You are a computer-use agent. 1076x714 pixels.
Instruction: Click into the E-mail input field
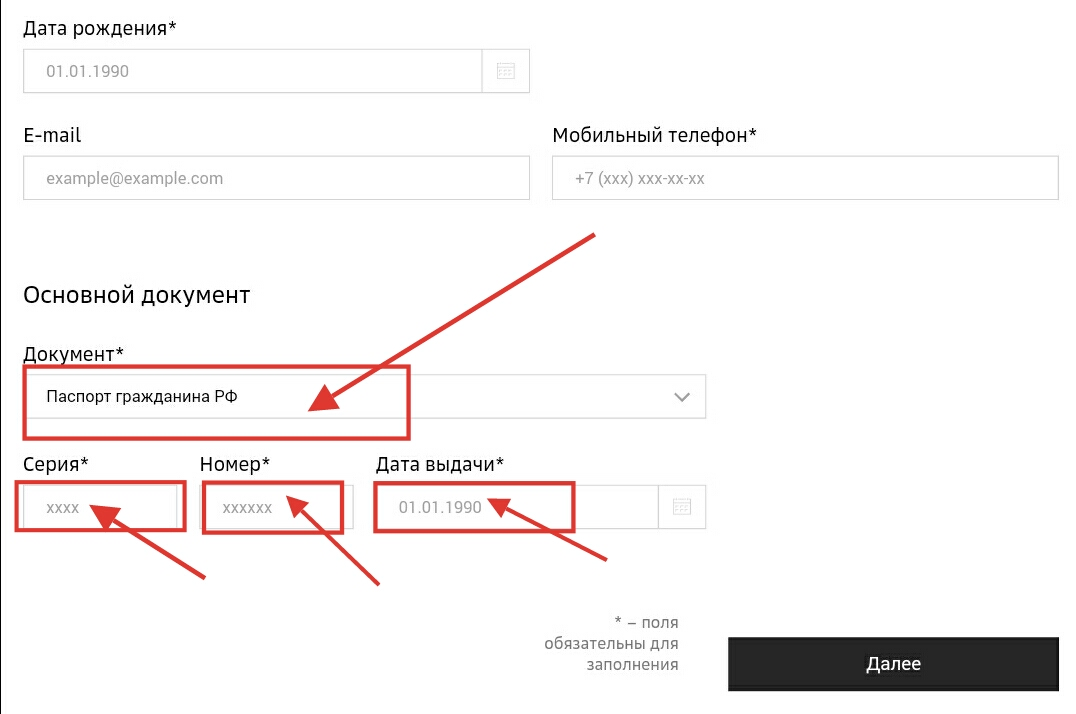pos(276,179)
